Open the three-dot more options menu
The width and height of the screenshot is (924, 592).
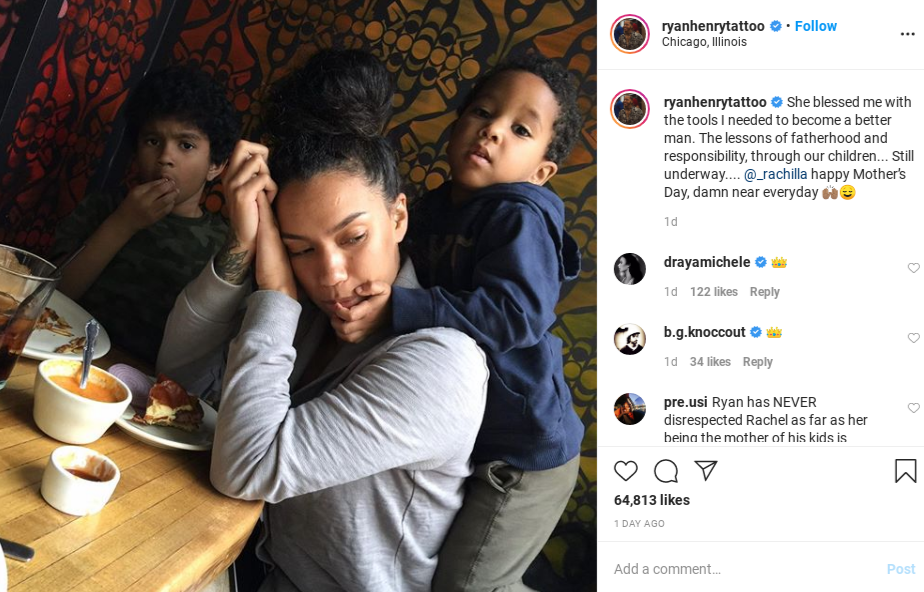(x=908, y=34)
